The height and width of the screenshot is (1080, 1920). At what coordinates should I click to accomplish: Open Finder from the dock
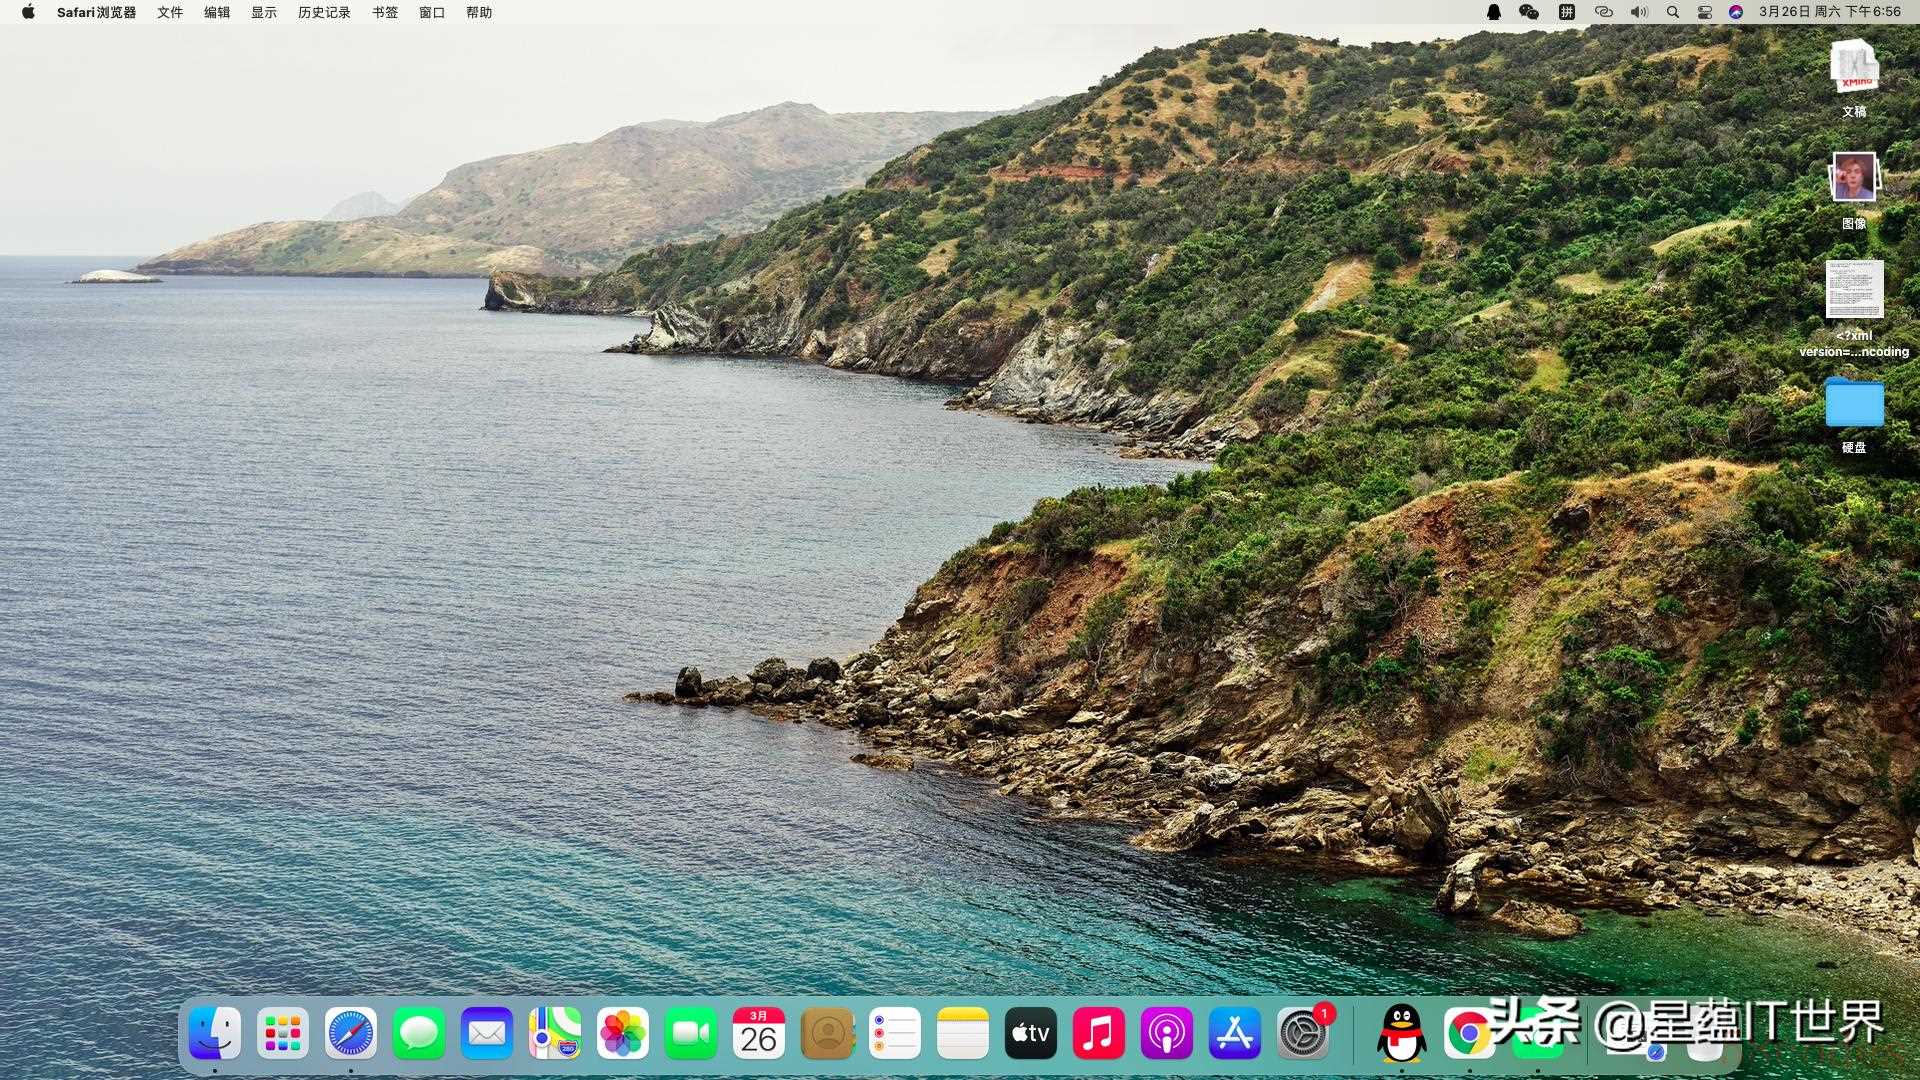(215, 1033)
